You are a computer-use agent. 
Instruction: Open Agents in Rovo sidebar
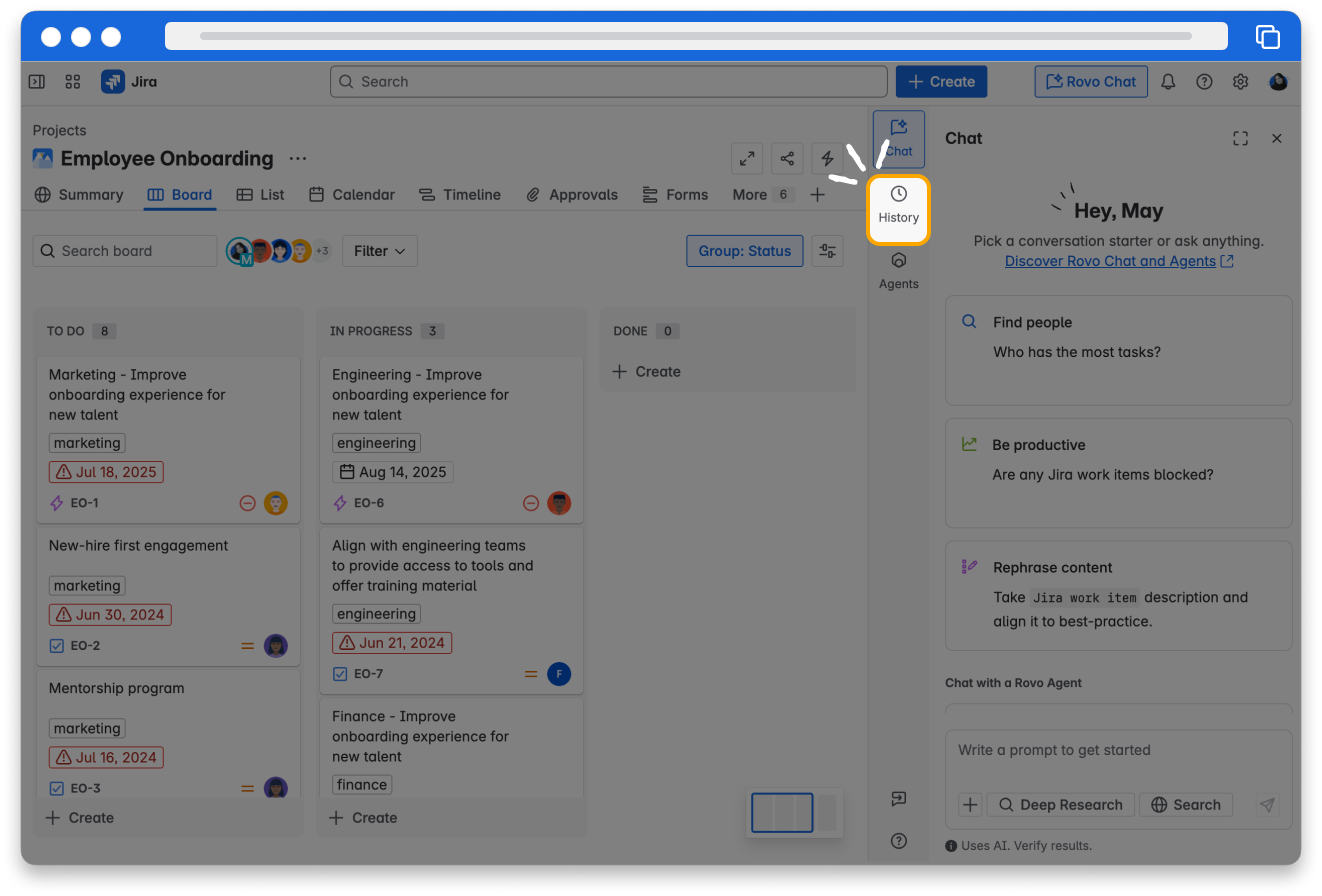pos(898,271)
